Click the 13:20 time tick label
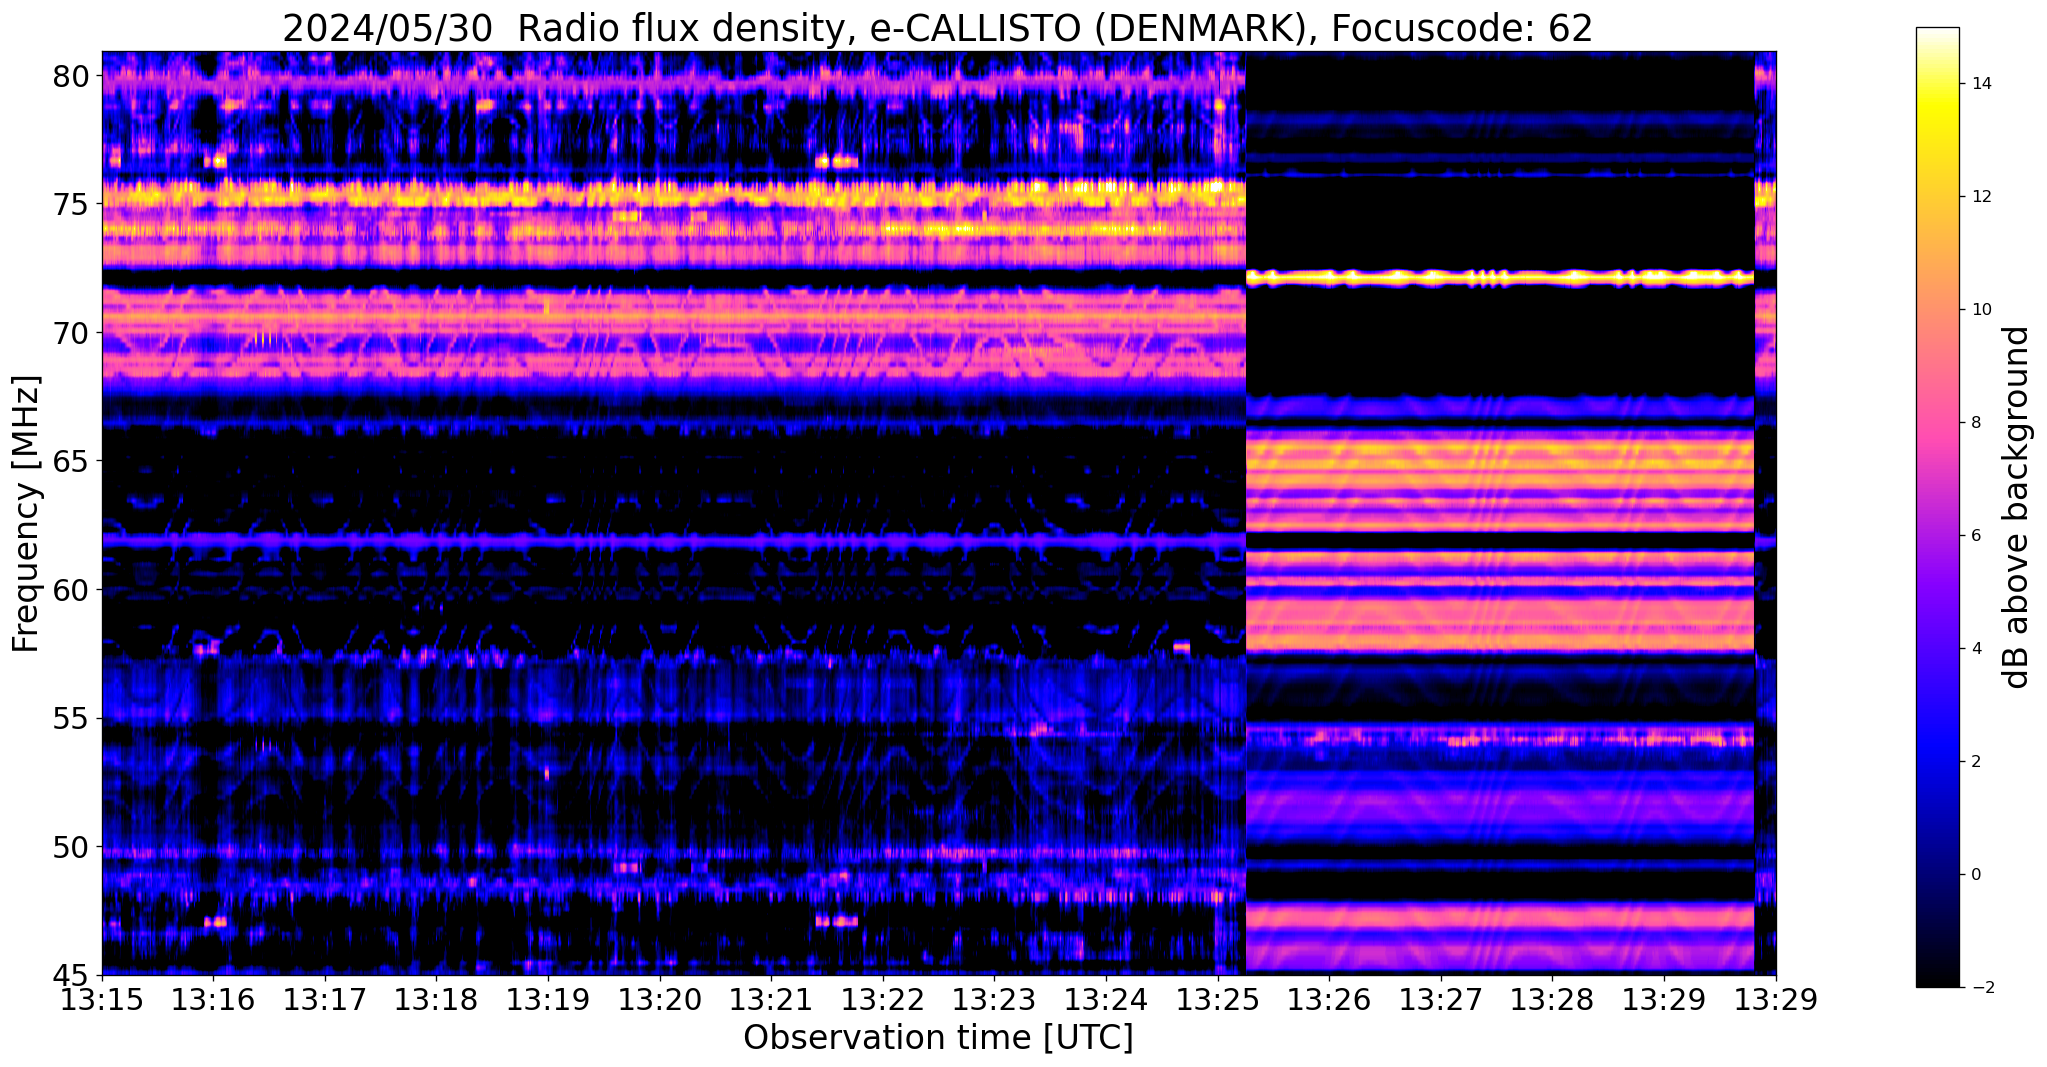Viewport: 2047px width, 1067px height. [660, 1000]
